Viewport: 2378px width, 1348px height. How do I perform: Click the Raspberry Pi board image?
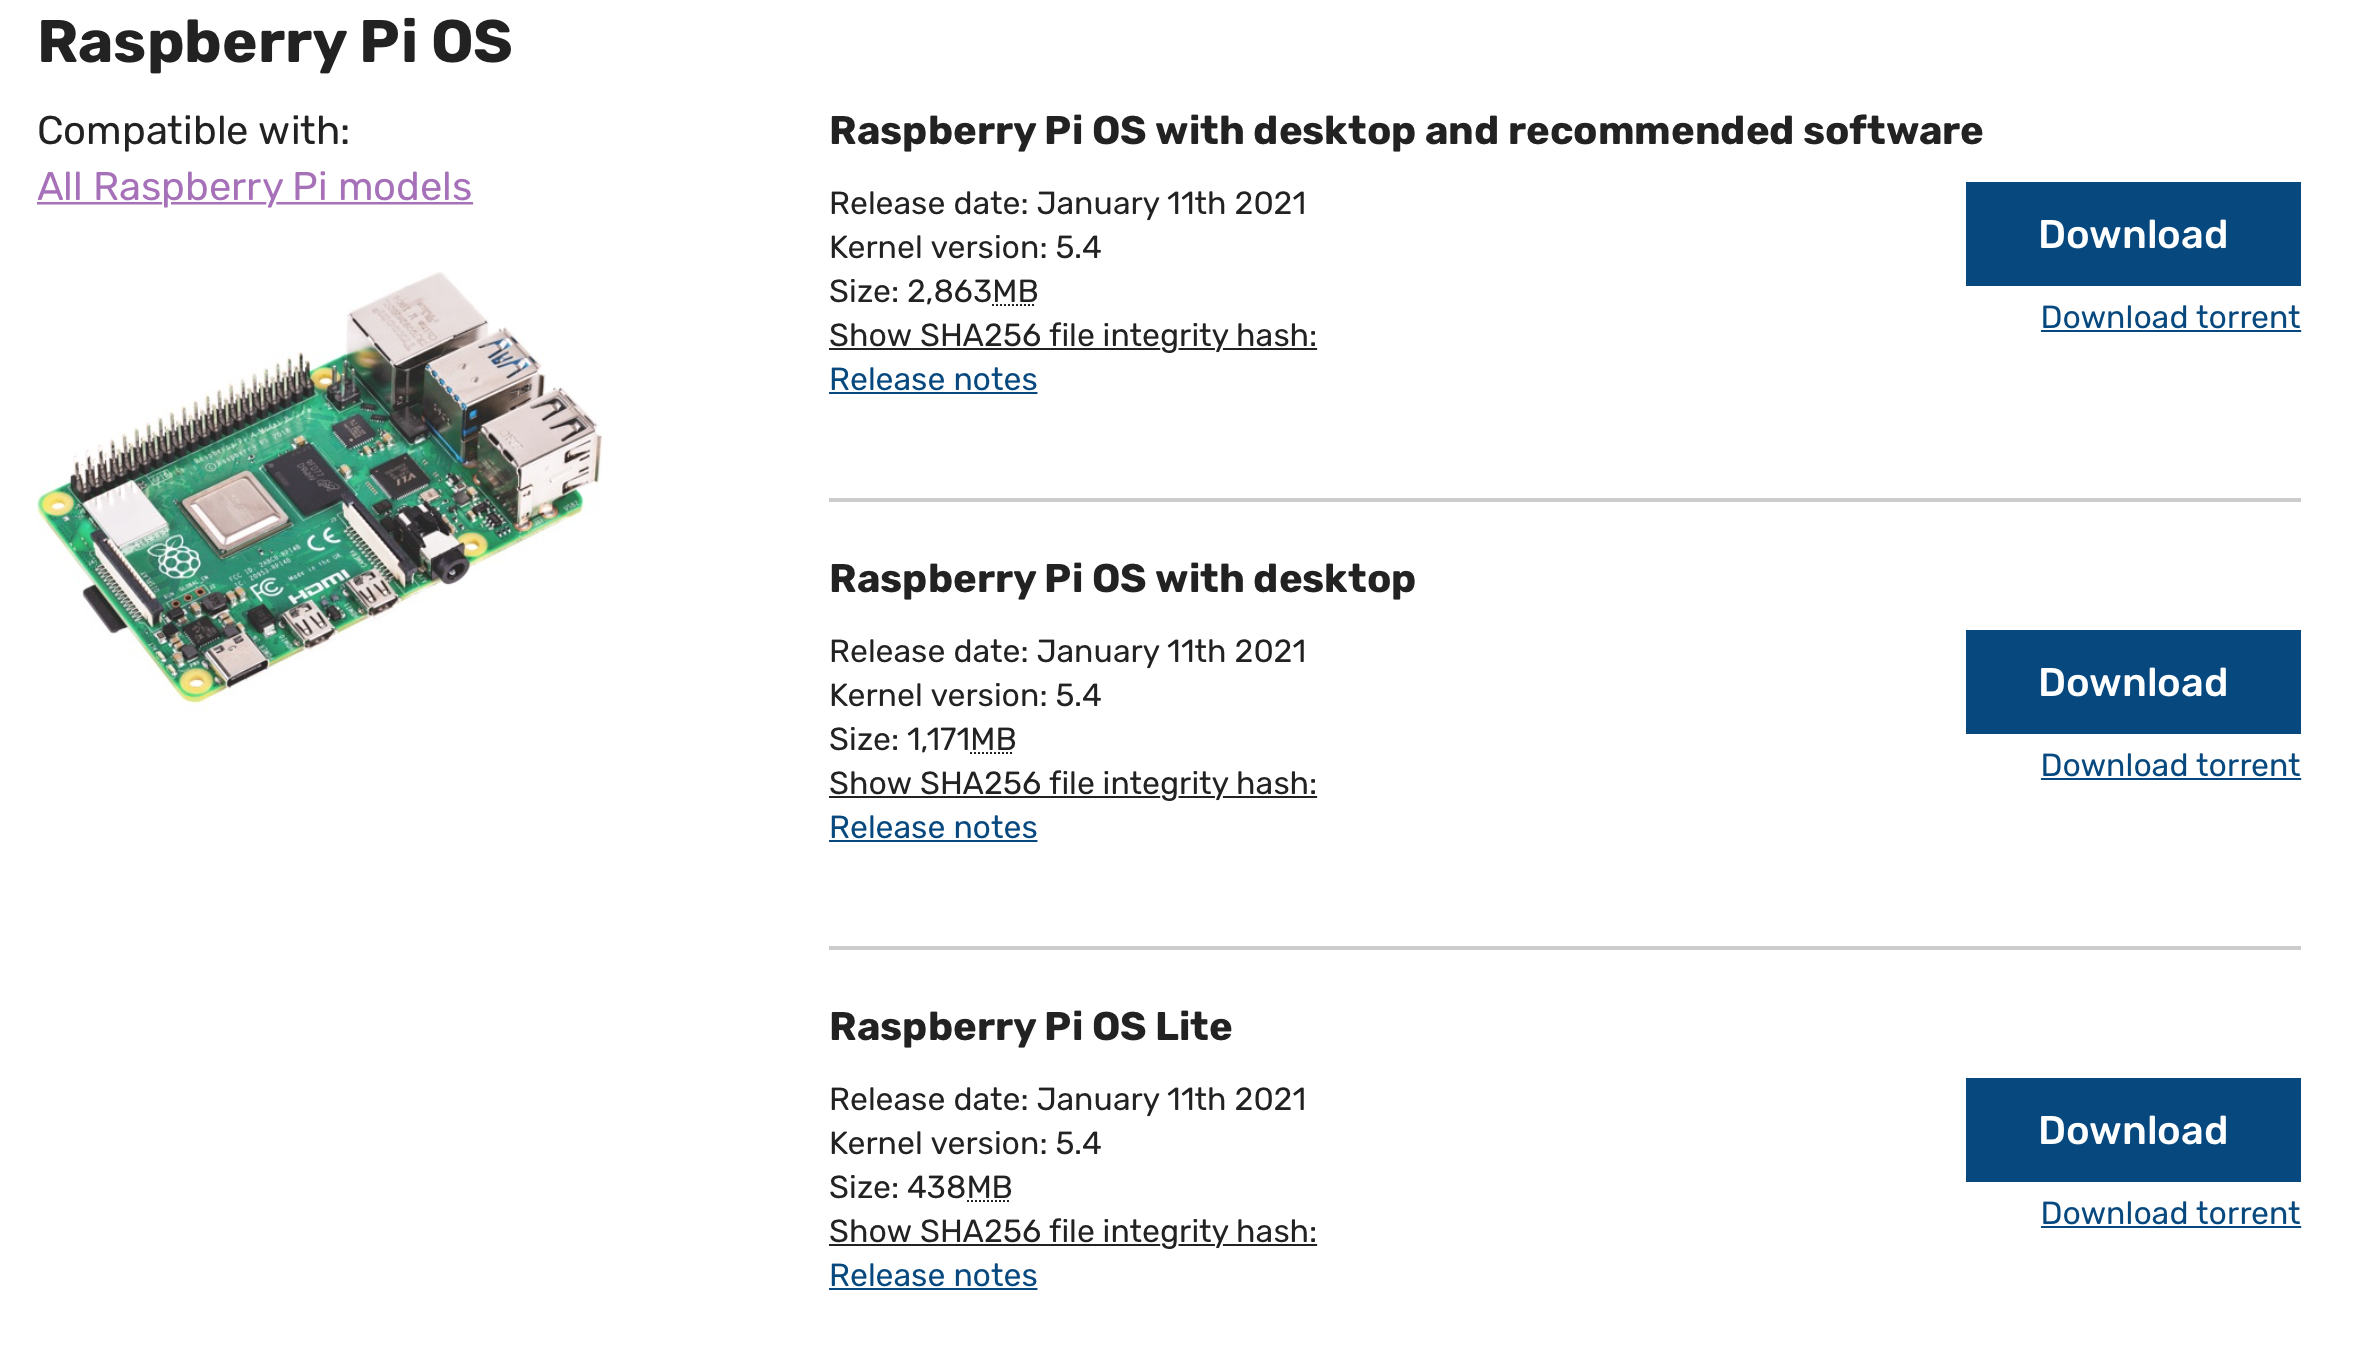point(320,486)
